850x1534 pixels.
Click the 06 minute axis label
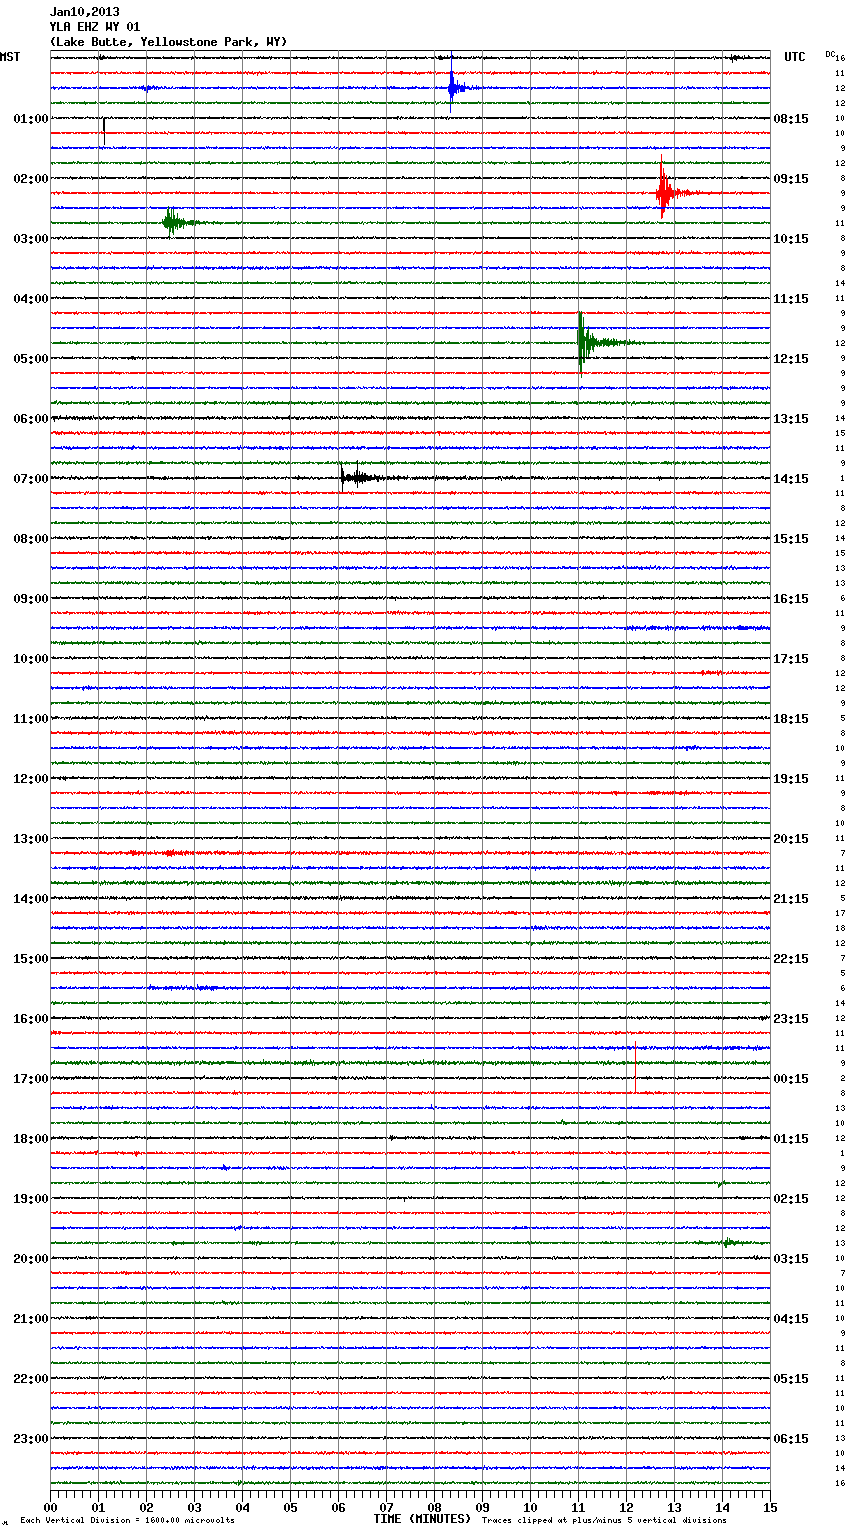[338, 1507]
